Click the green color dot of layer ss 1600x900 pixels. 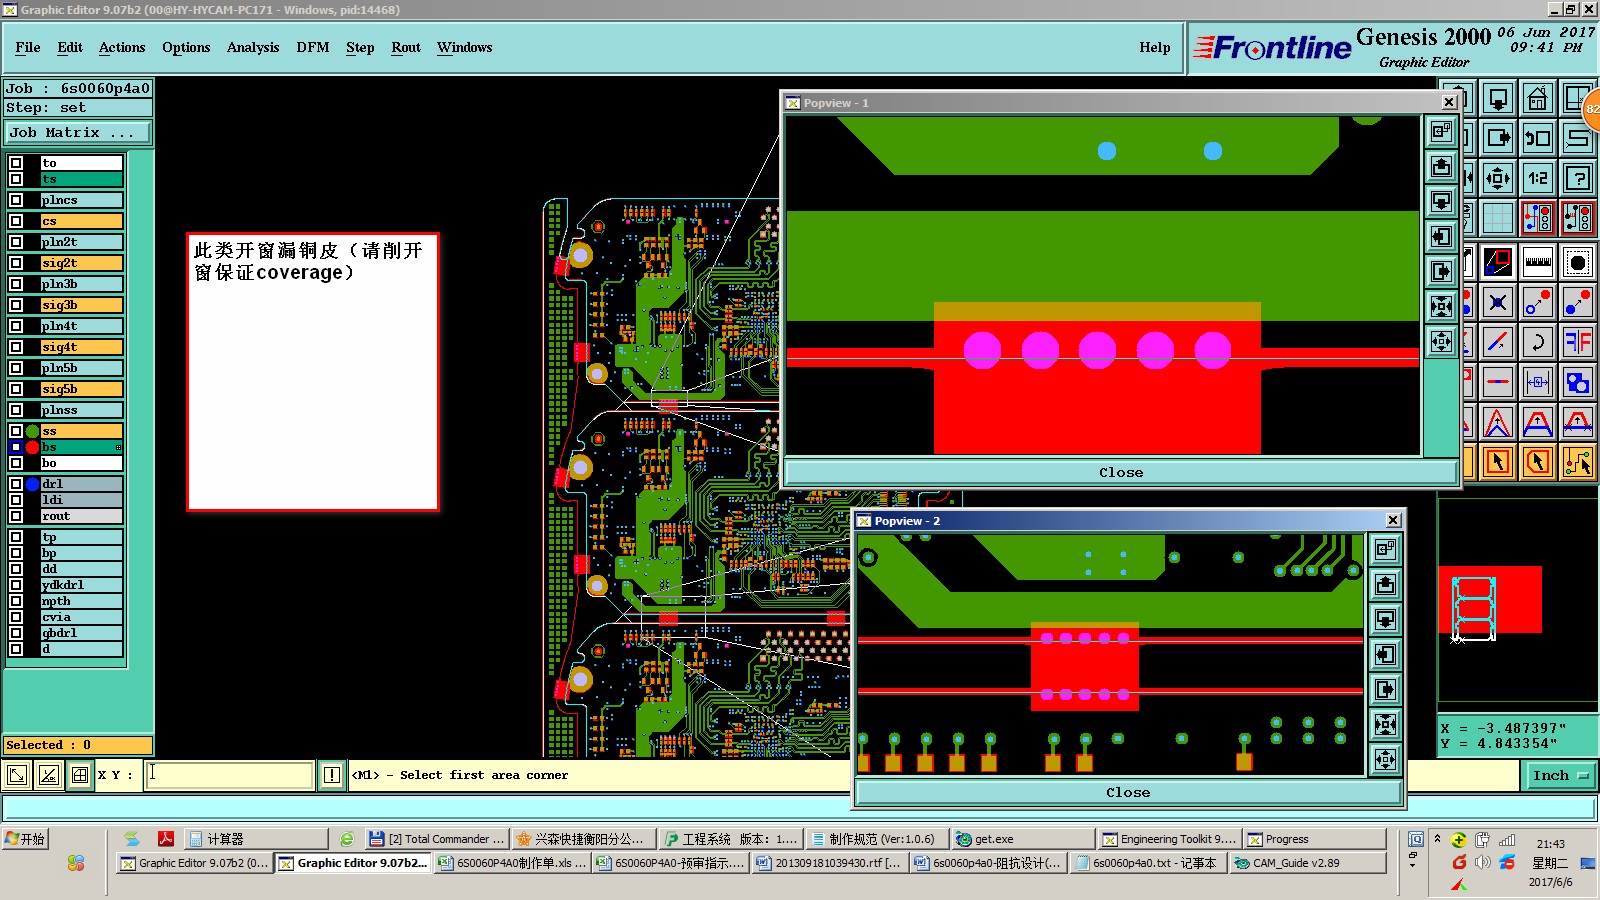[32, 431]
